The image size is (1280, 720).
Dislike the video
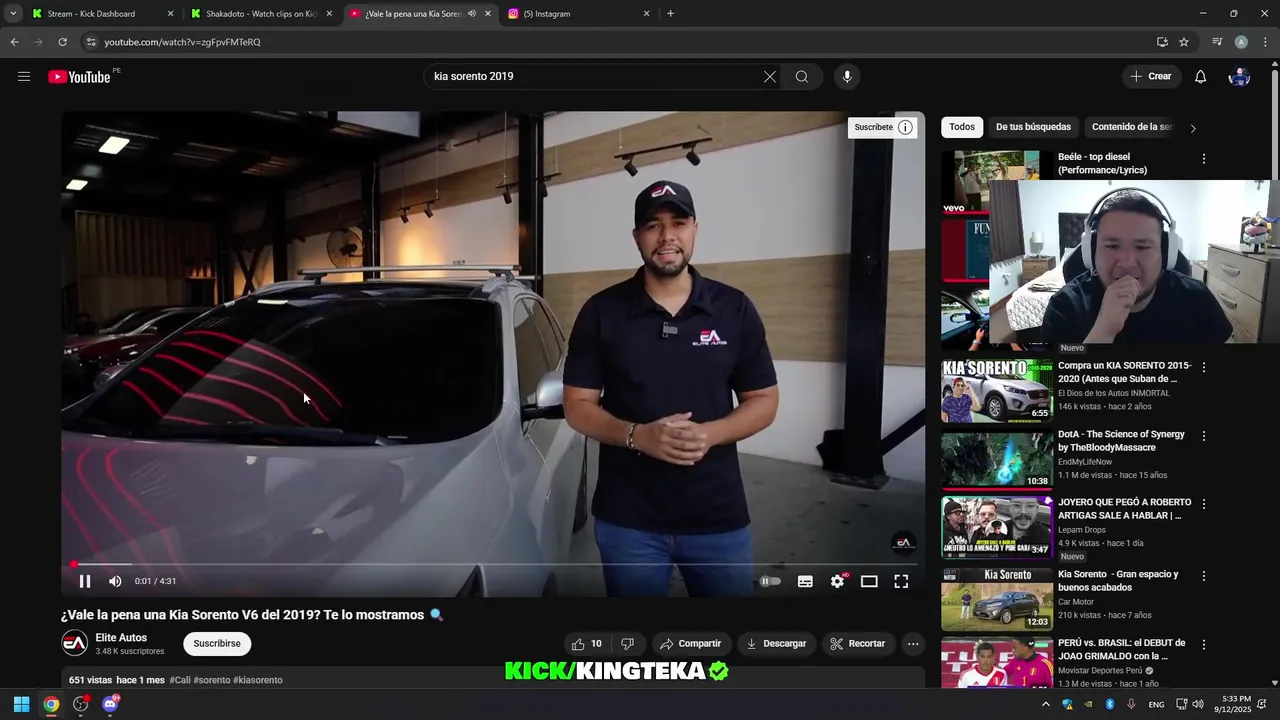(628, 644)
